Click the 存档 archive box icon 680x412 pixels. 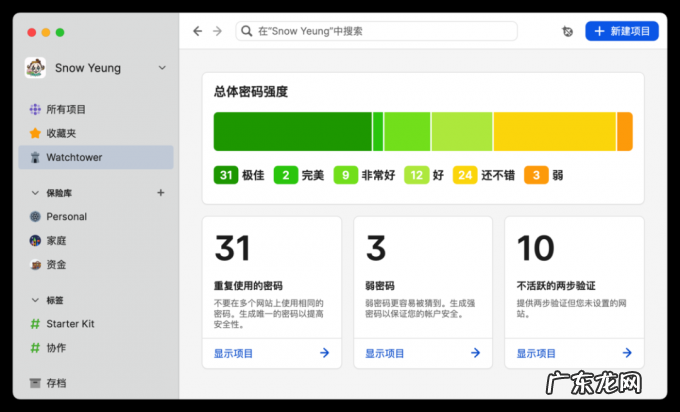click(35, 383)
